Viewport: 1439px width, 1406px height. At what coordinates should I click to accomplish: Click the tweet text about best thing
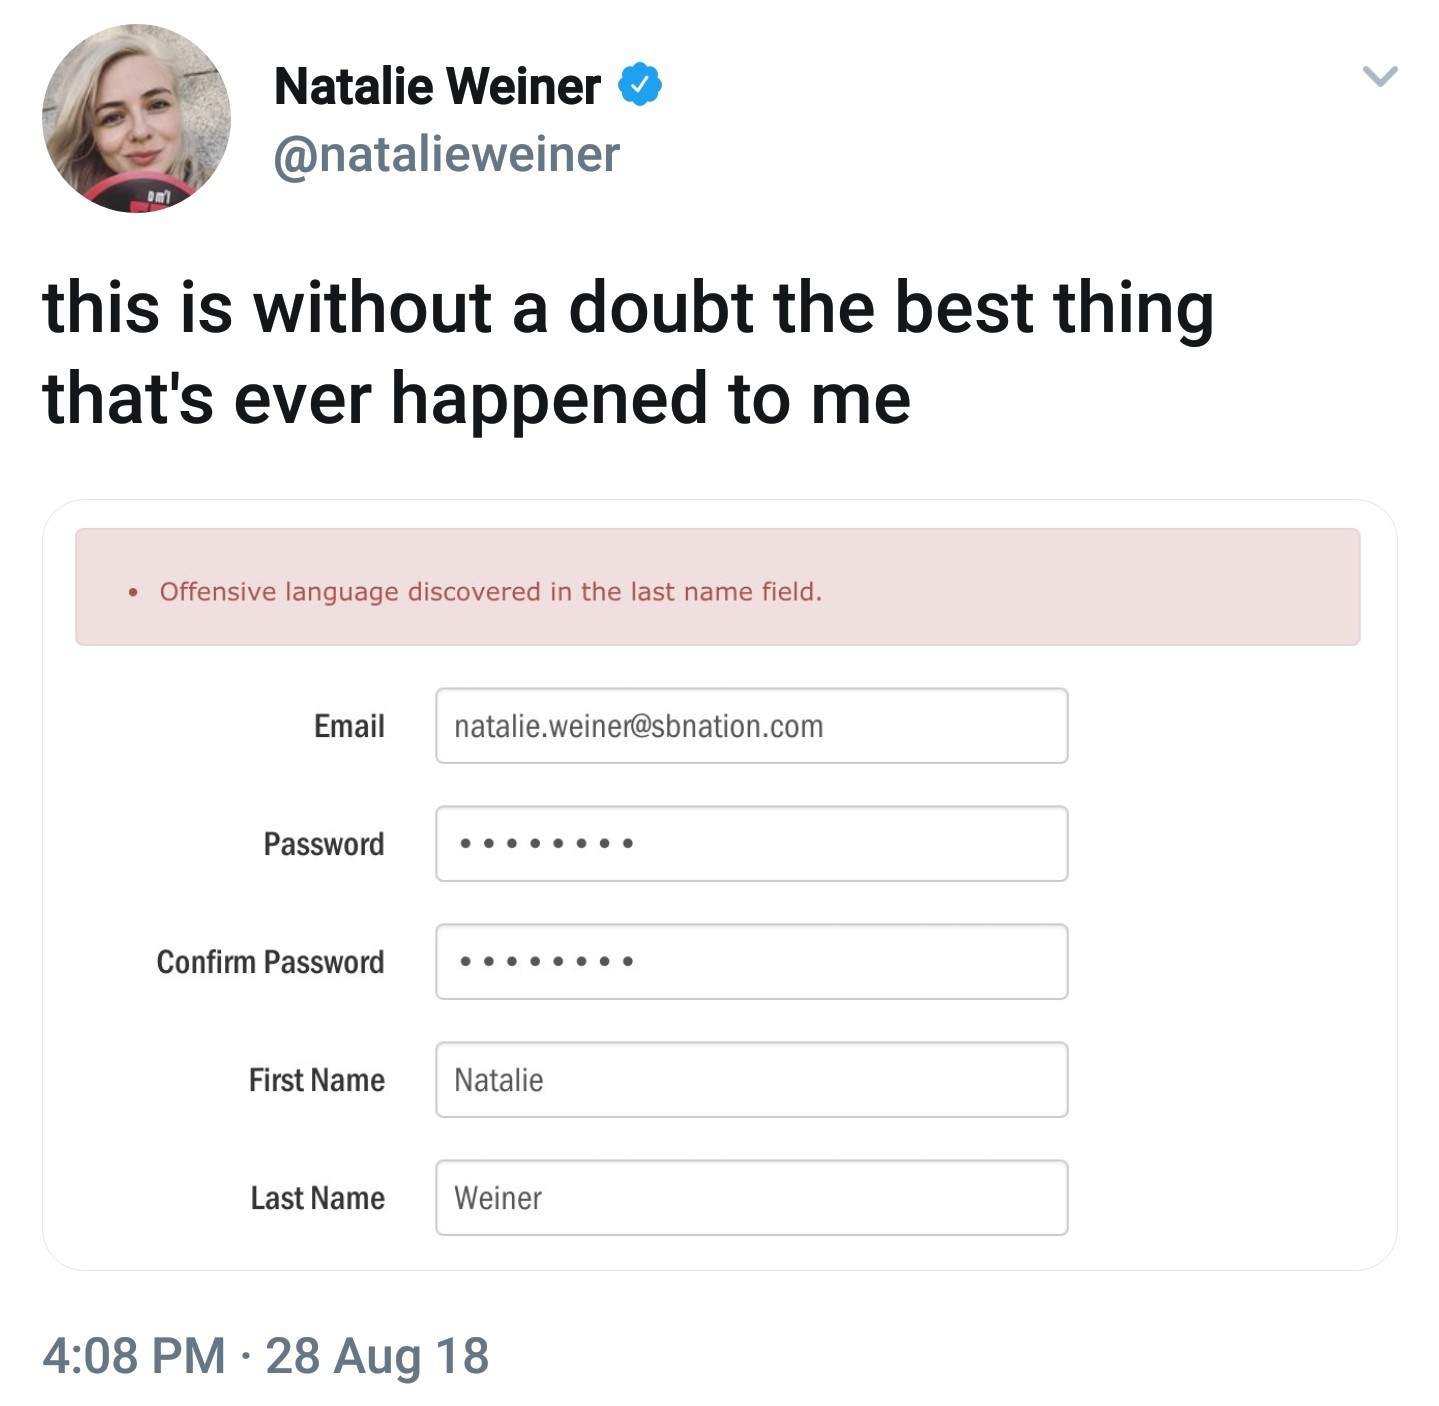click(x=626, y=352)
